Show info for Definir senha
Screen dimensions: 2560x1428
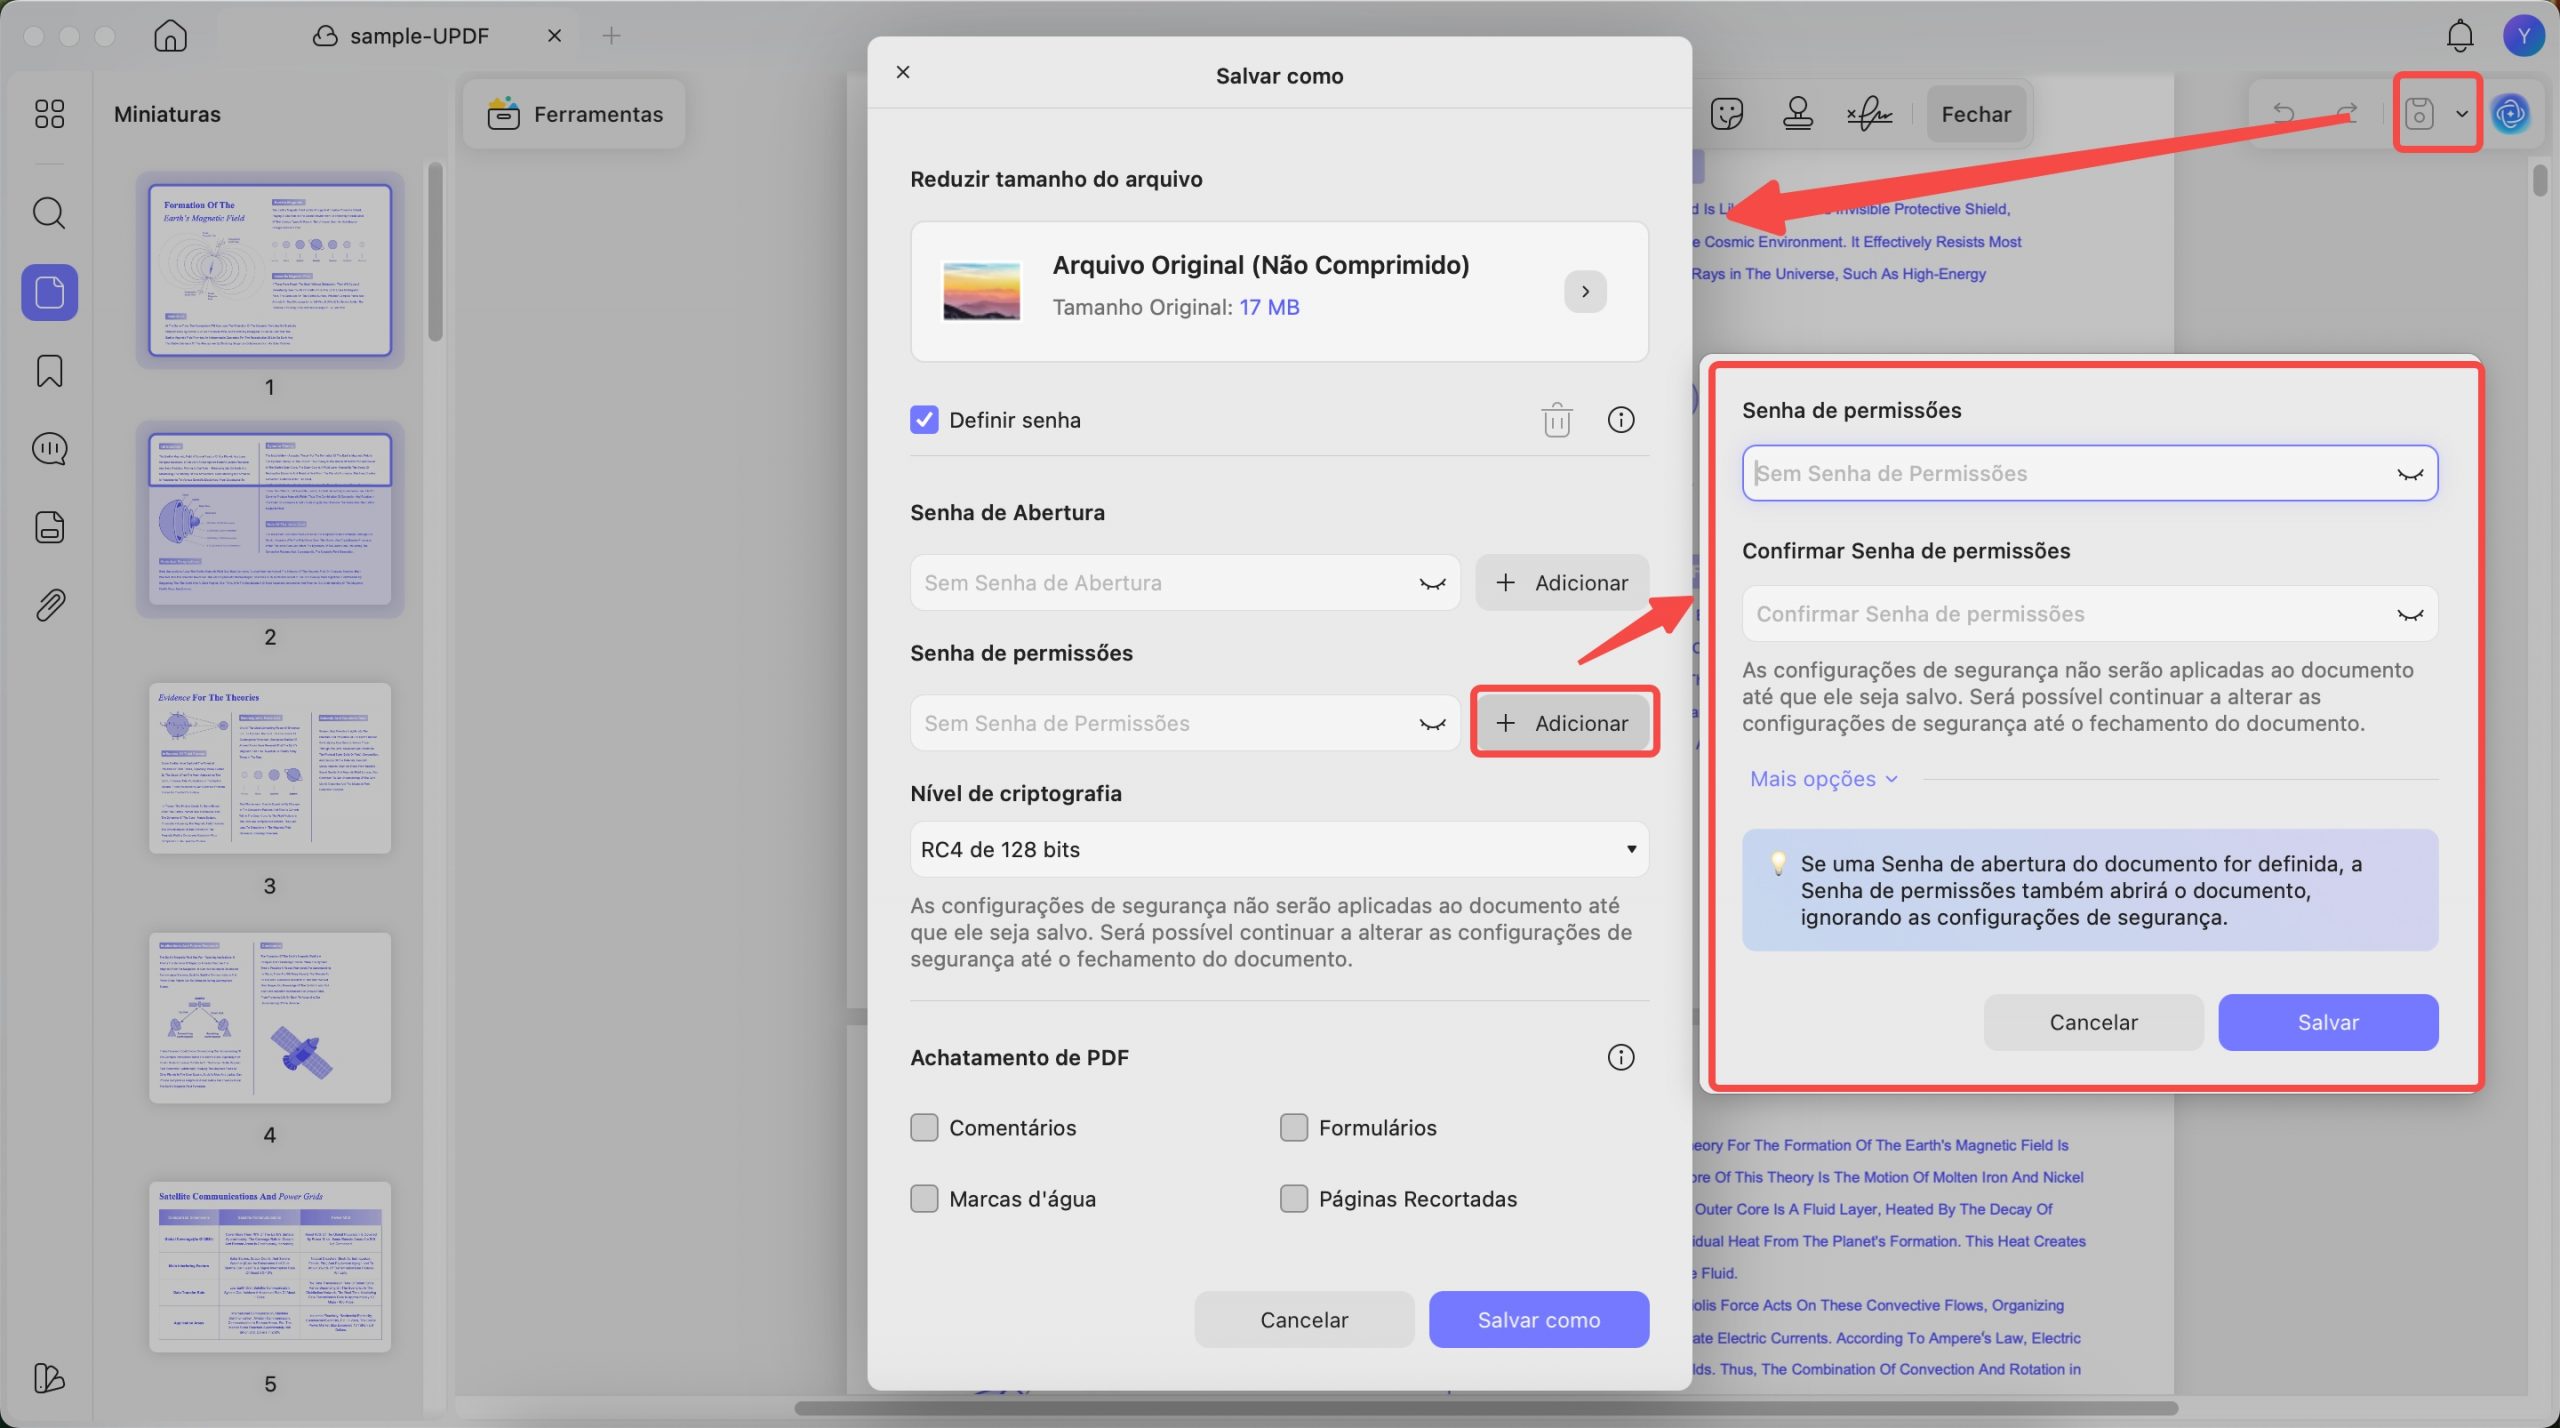[1621, 420]
